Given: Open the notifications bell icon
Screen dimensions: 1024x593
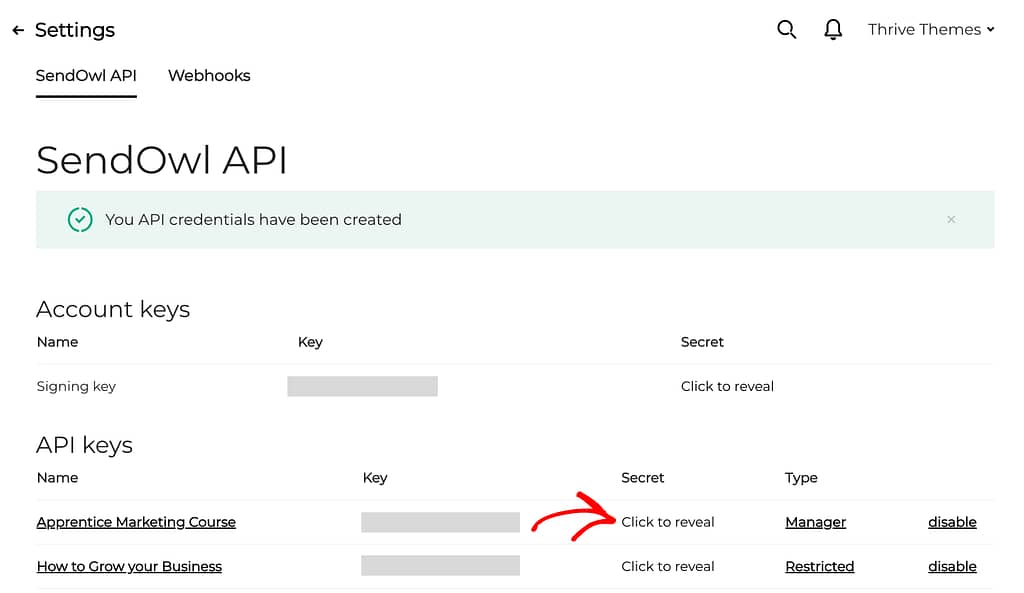Looking at the screenshot, I should pos(833,29).
